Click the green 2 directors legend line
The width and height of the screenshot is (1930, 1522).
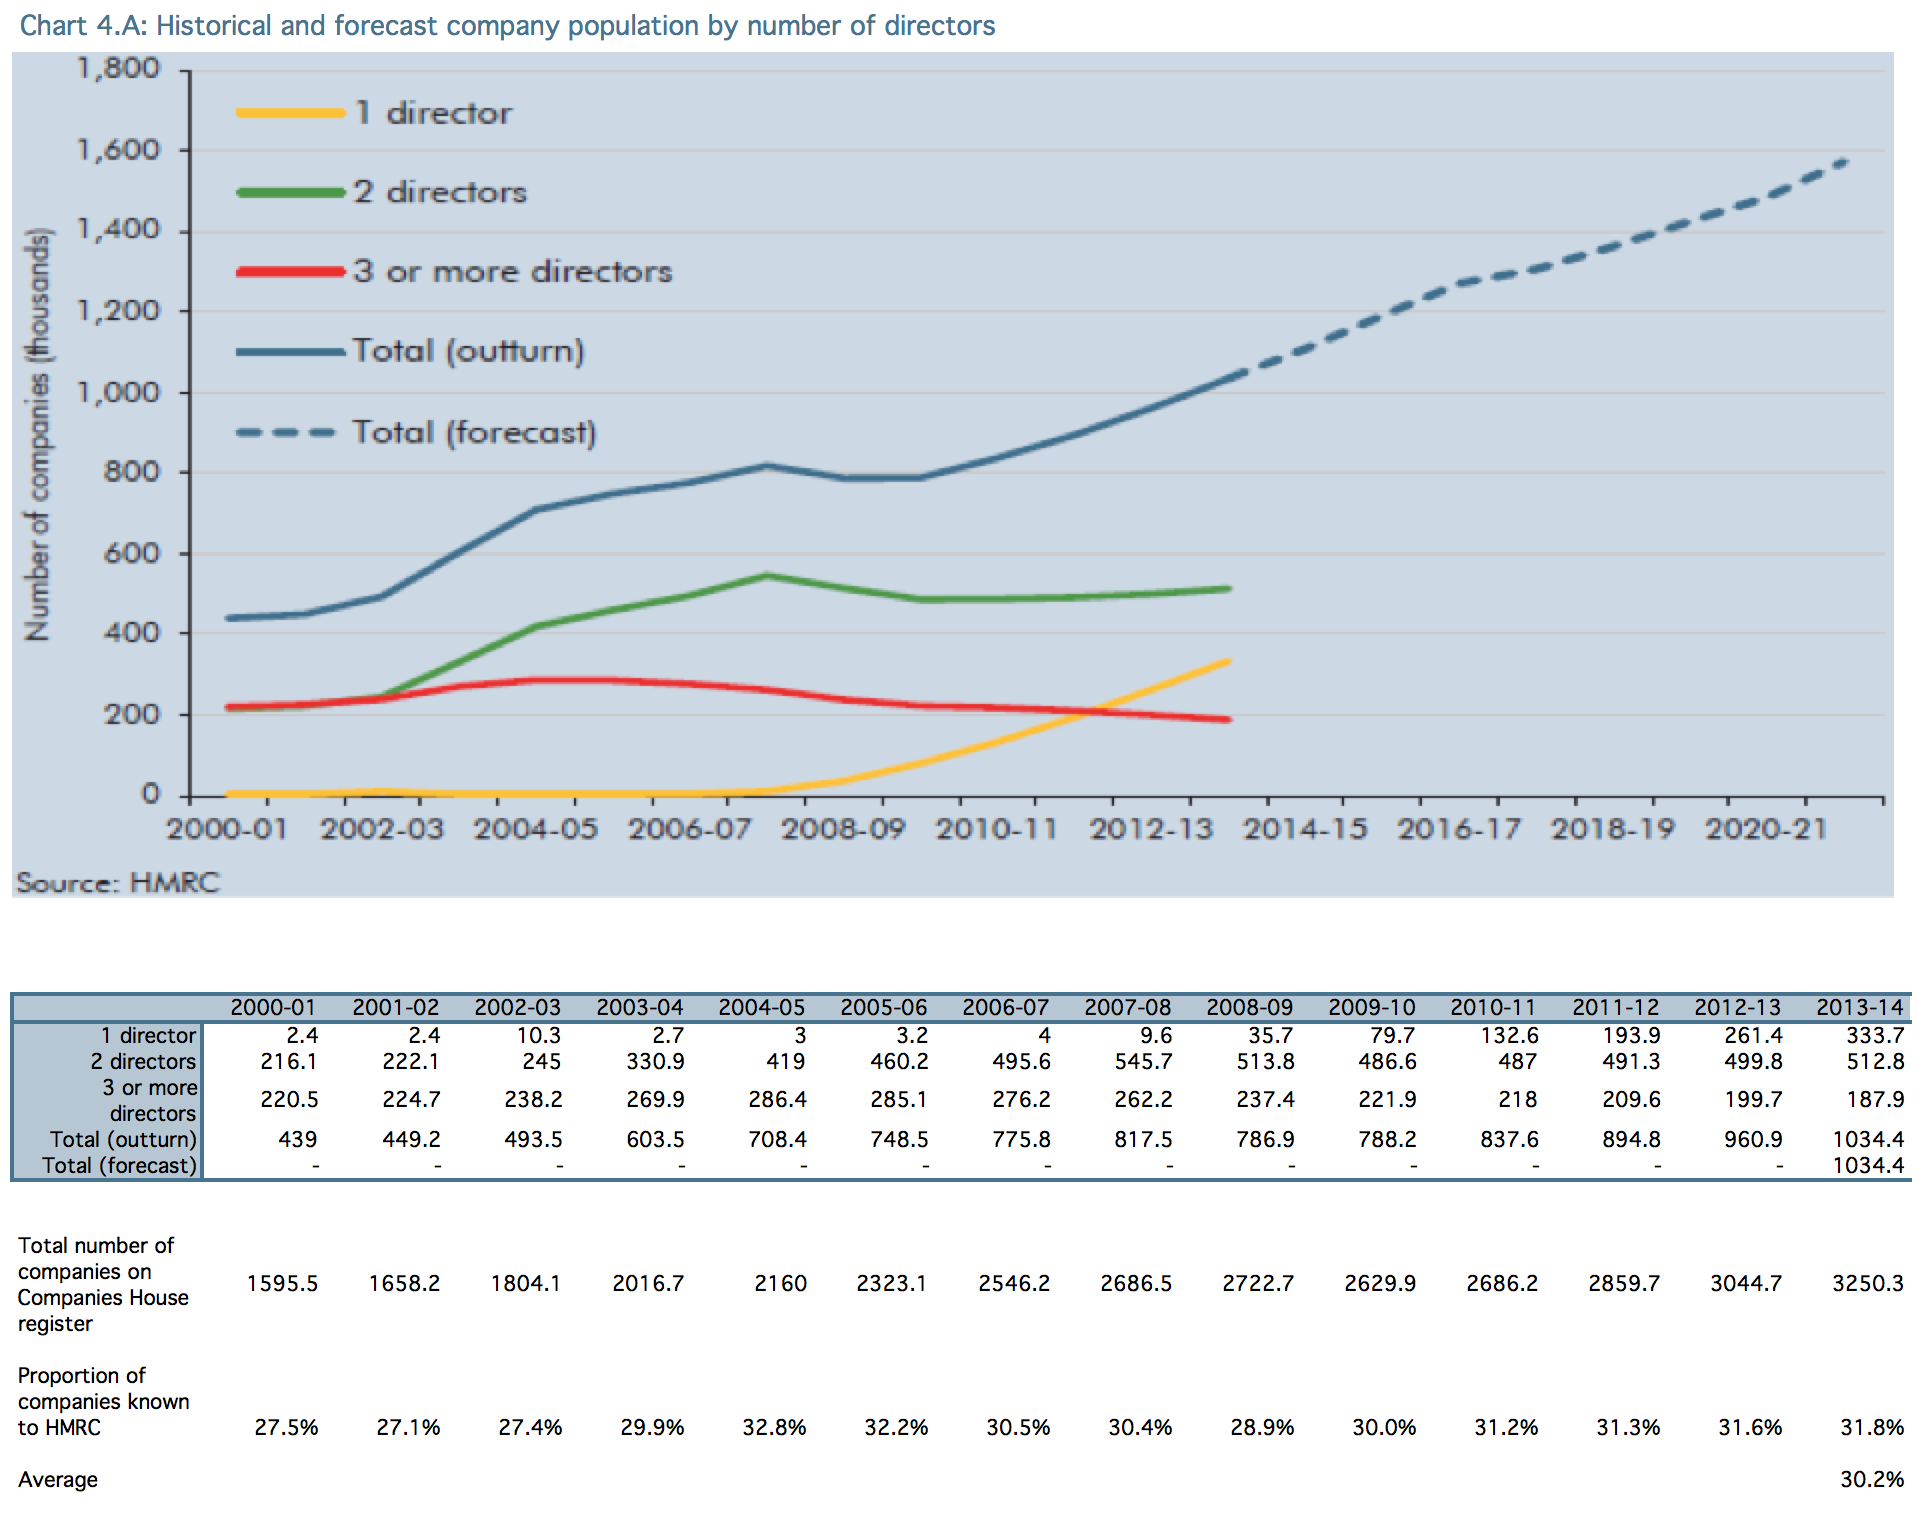[290, 192]
